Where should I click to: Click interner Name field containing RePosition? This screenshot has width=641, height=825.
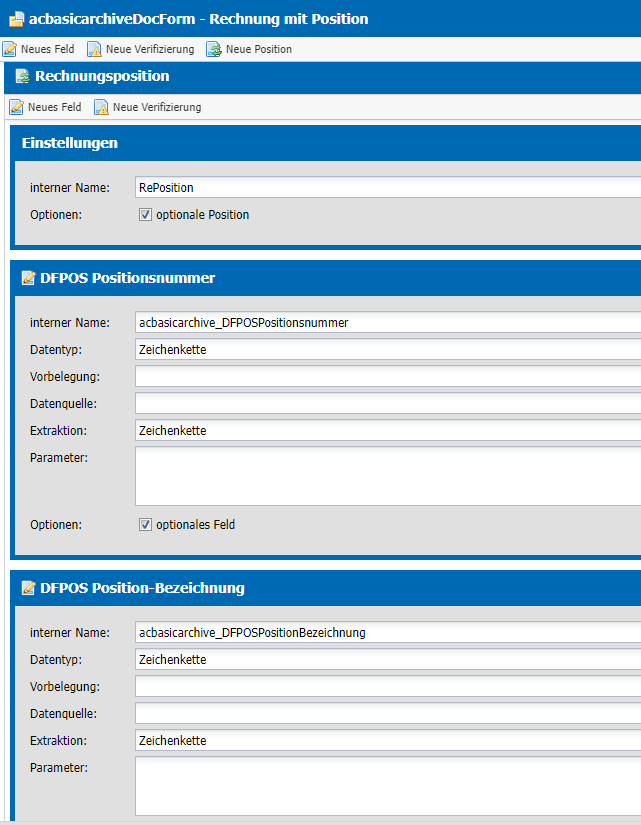tap(387, 187)
